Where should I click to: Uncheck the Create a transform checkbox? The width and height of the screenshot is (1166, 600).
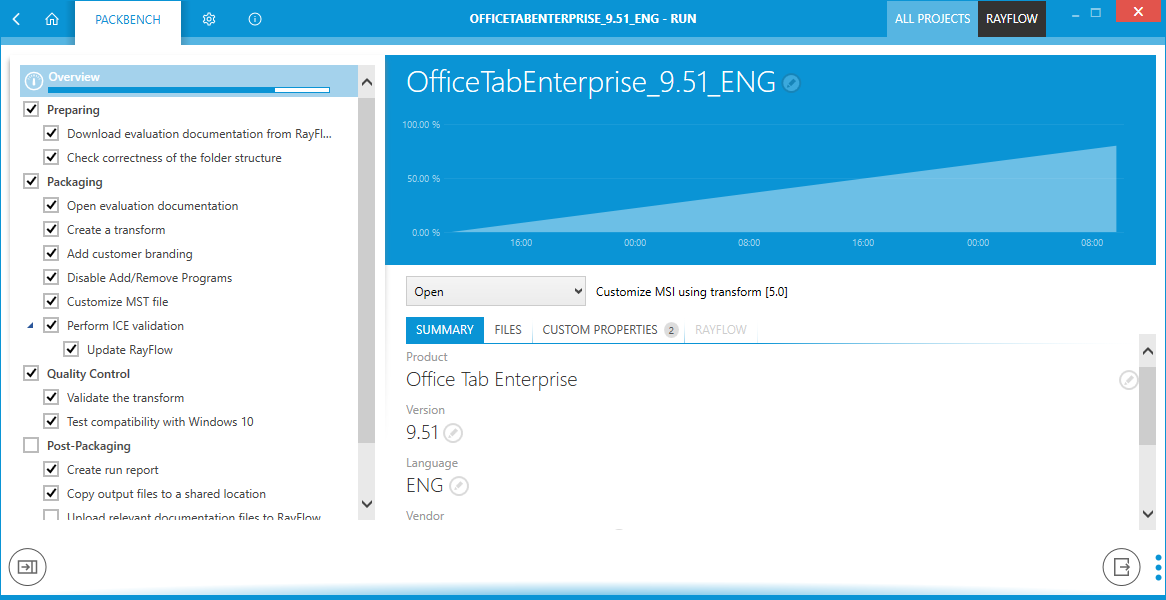point(51,230)
